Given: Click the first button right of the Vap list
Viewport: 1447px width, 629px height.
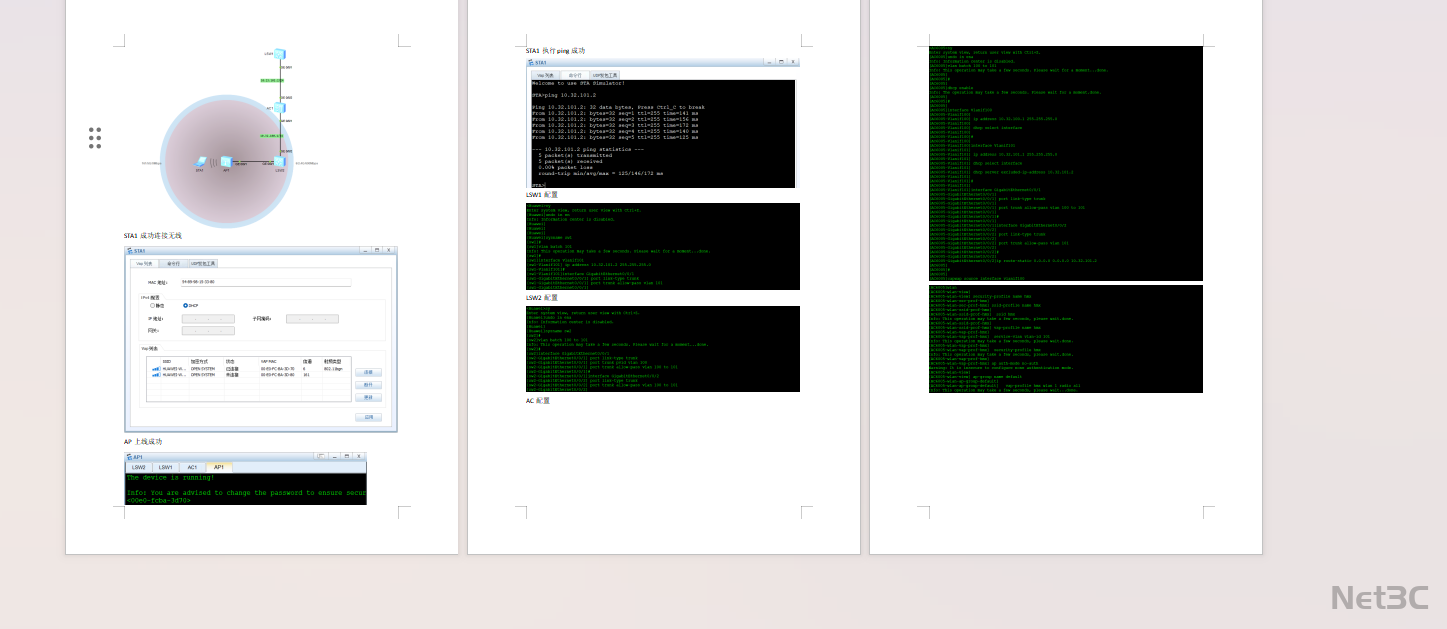Looking at the screenshot, I should pyautogui.click(x=368, y=372).
